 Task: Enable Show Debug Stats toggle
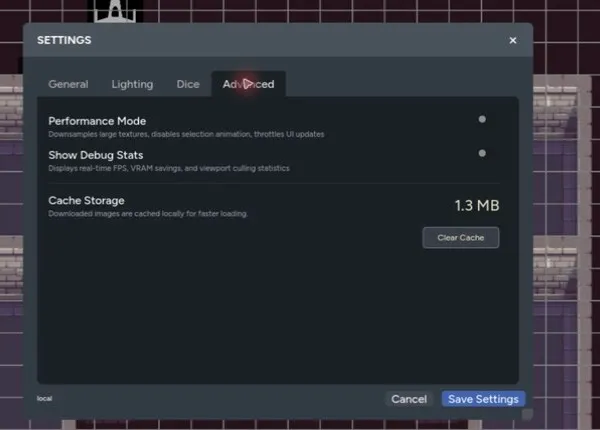(482, 153)
